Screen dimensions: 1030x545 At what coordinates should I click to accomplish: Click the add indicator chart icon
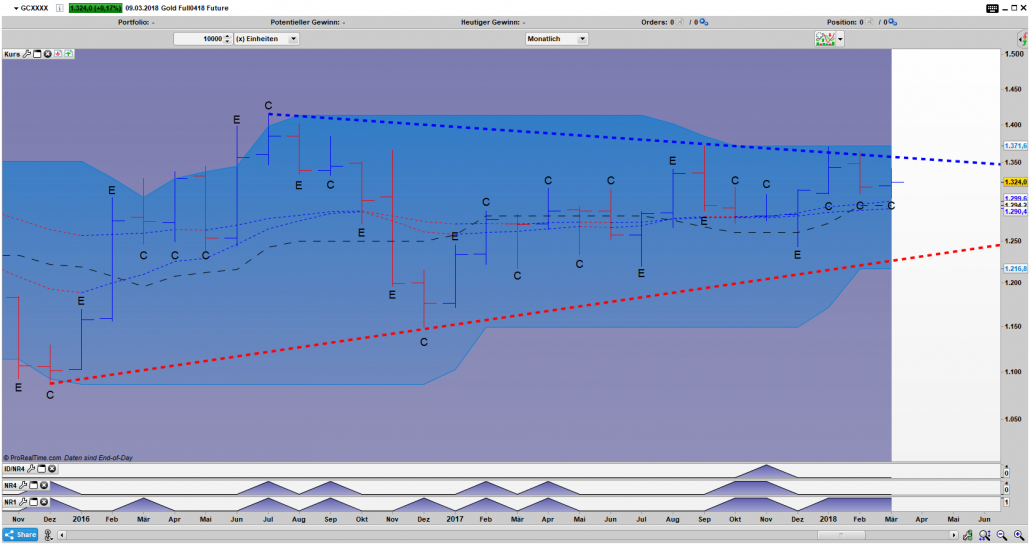825,39
